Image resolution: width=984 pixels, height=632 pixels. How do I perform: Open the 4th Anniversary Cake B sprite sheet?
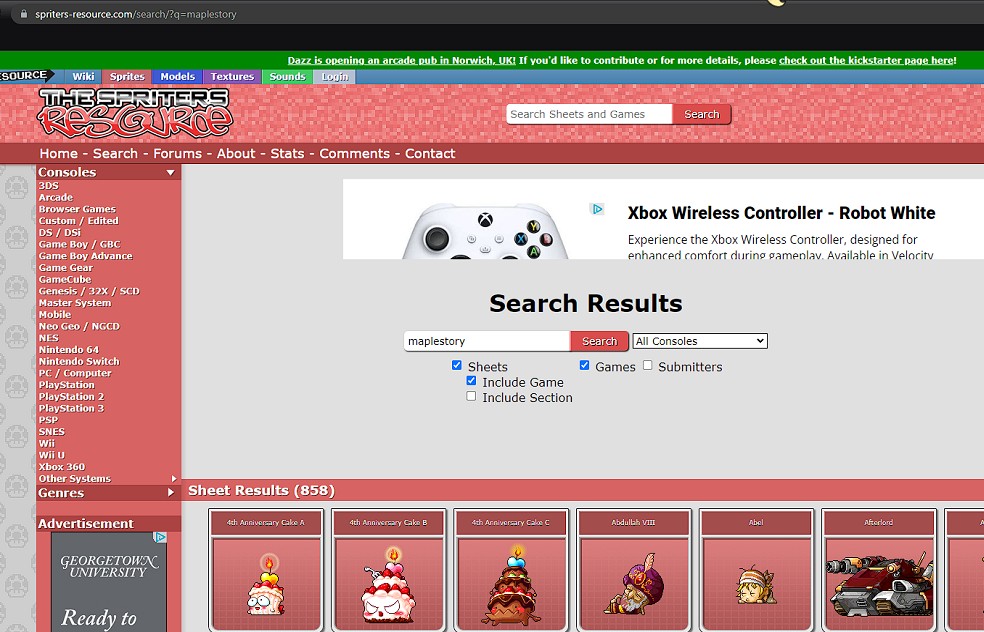click(388, 569)
